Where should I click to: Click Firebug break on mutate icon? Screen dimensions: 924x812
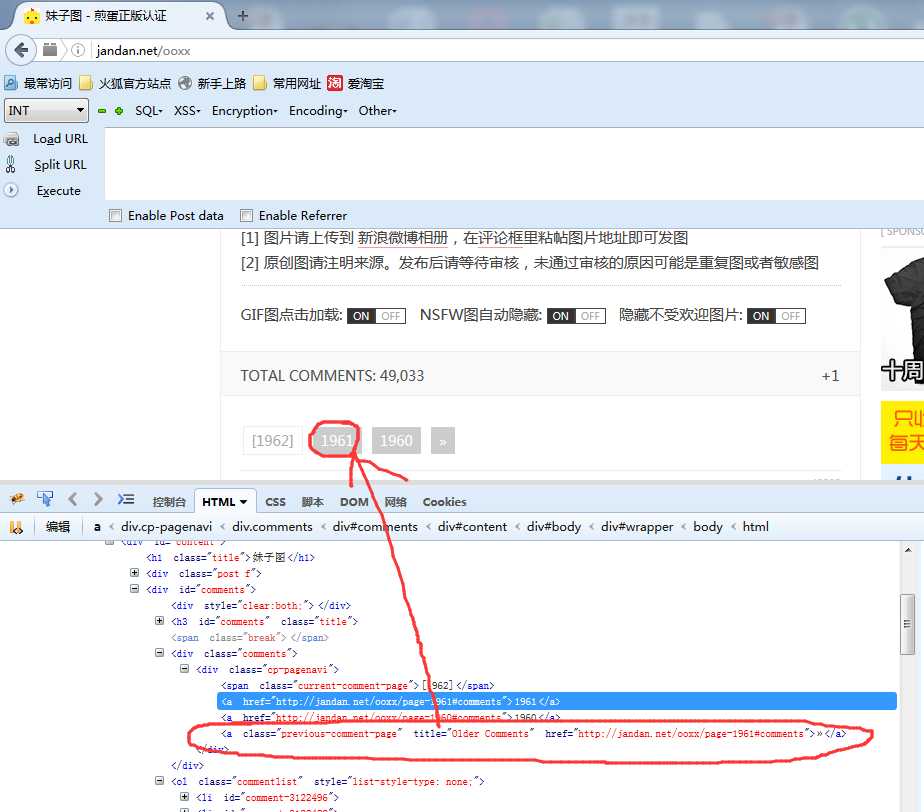16,527
